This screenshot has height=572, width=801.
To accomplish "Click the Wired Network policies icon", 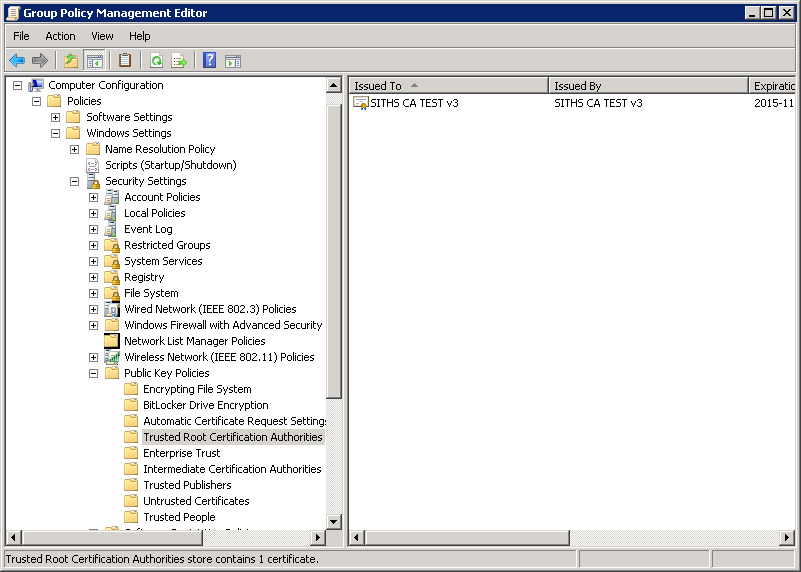I will 112,309.
